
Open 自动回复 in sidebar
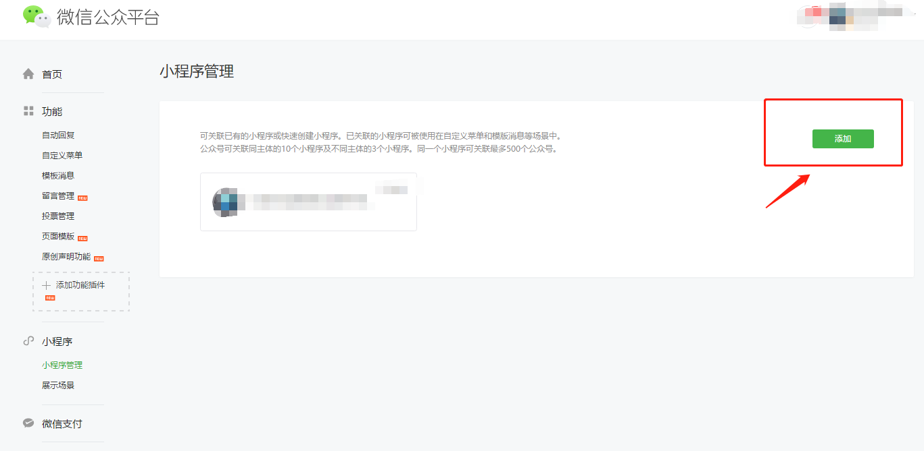pos(58,135)
